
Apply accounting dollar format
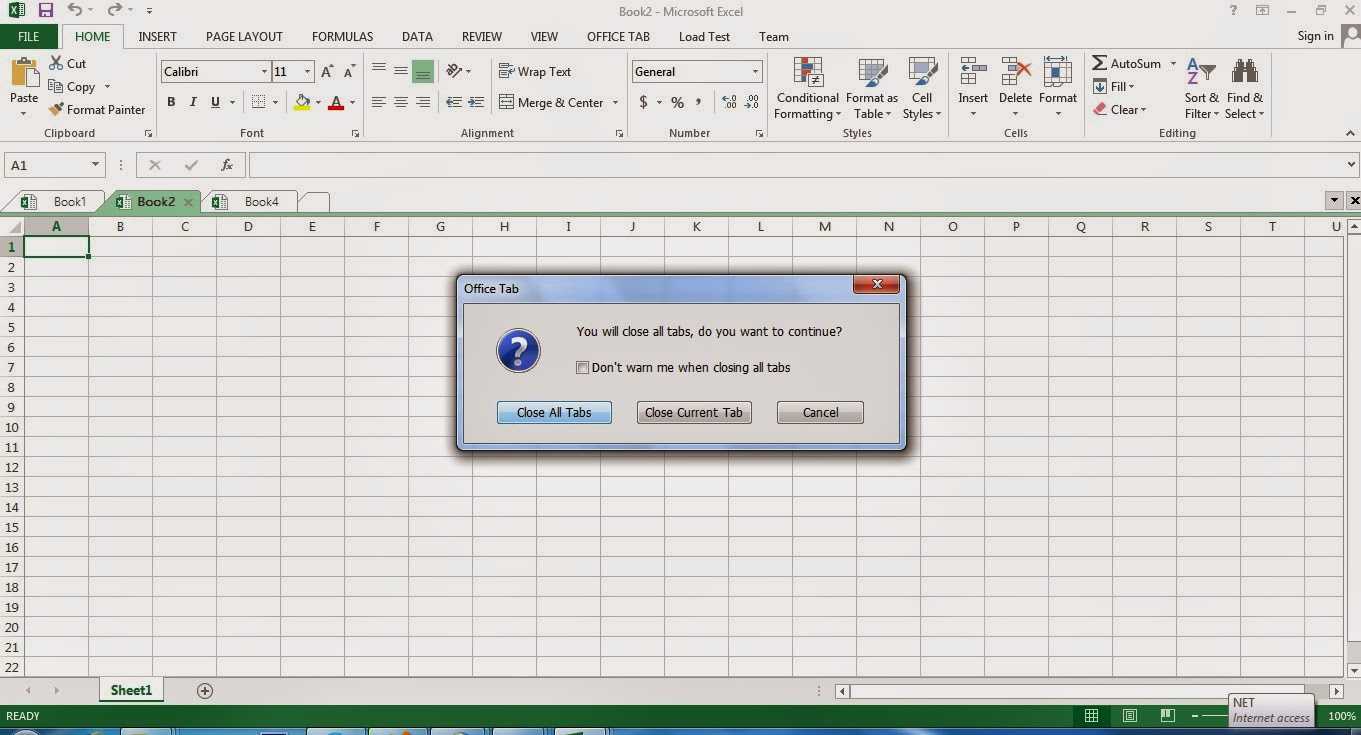coord(643,102)
